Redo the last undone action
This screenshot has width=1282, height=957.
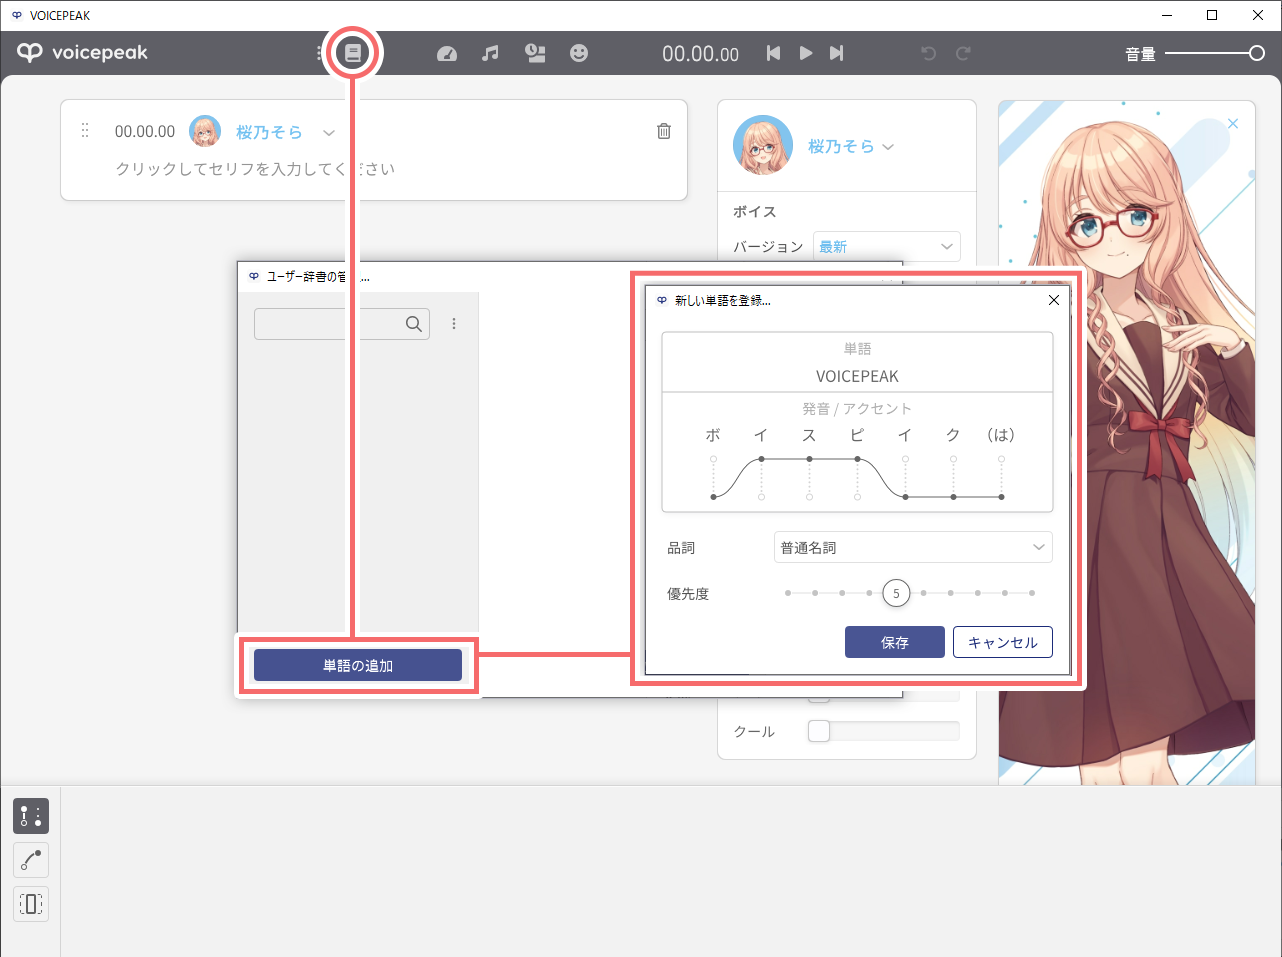963,53
